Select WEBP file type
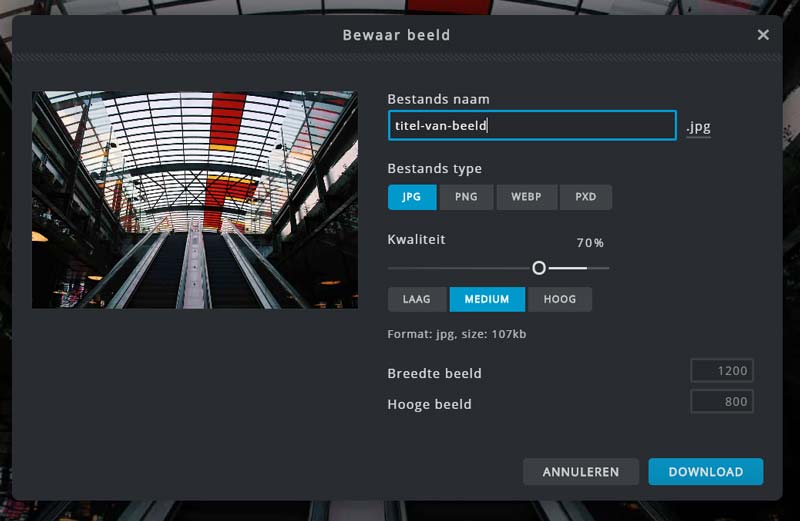The width and height of the screenshot is (800, 521). pos(526,197)
